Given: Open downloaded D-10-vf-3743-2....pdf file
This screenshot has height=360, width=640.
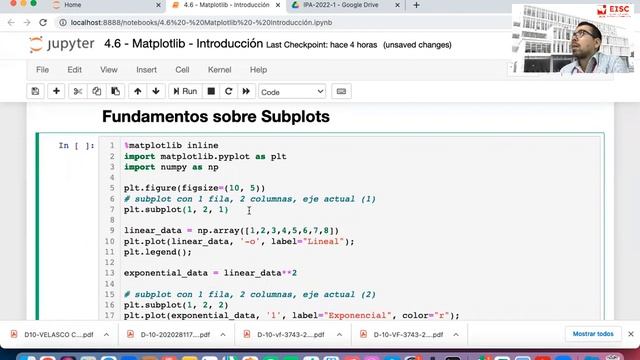Looking at the screenshot, I should (291, 334).
